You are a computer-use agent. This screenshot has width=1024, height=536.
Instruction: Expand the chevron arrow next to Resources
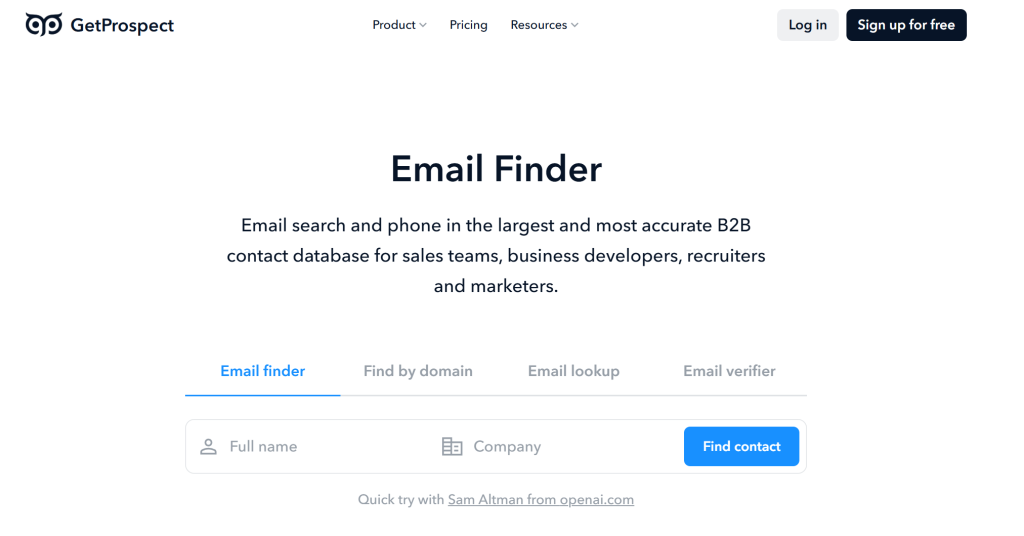tap(575, 25)
